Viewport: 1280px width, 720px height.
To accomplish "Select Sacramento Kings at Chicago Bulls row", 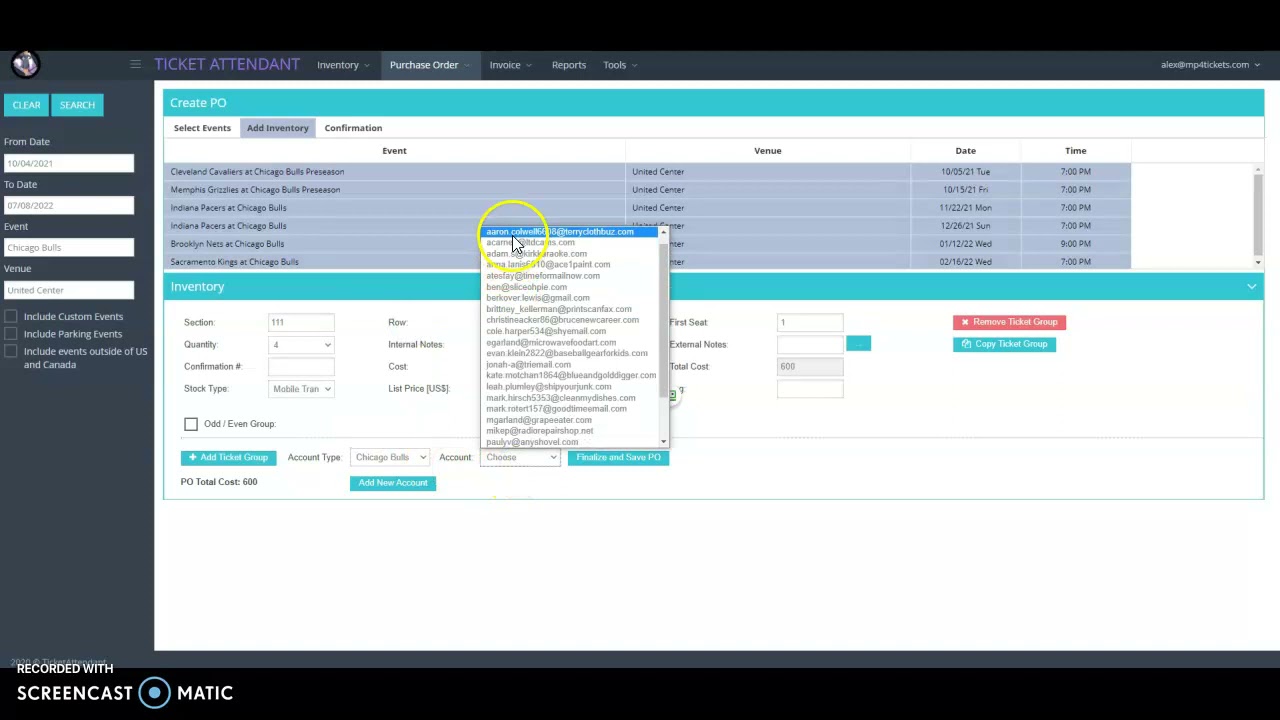I will 648,262.
